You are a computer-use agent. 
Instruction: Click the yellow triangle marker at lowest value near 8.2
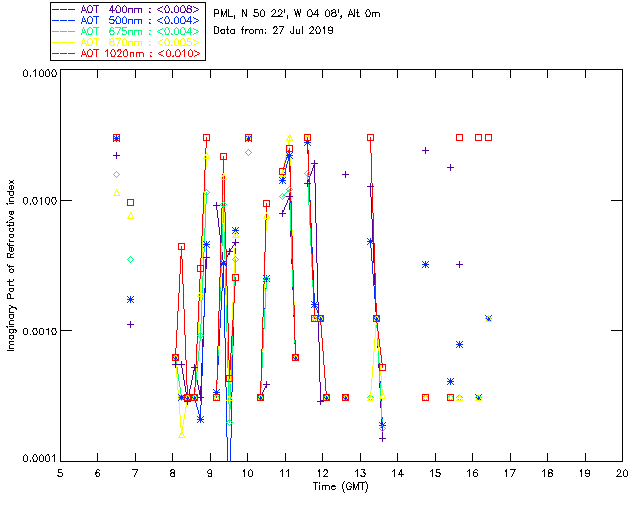coord(182,435)
